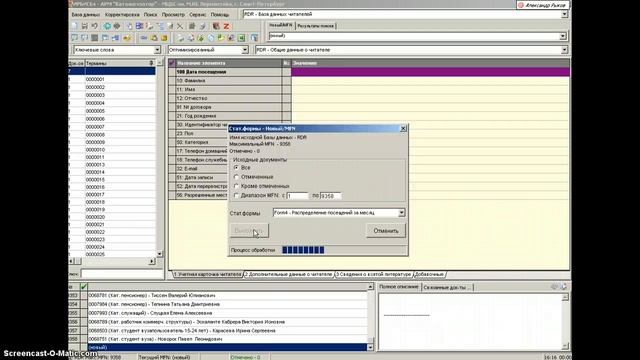Image resolution: width=640 pixels, height=360 pixels.
Task: Click the undo curved arrow icon
Action: pos(94,26)
